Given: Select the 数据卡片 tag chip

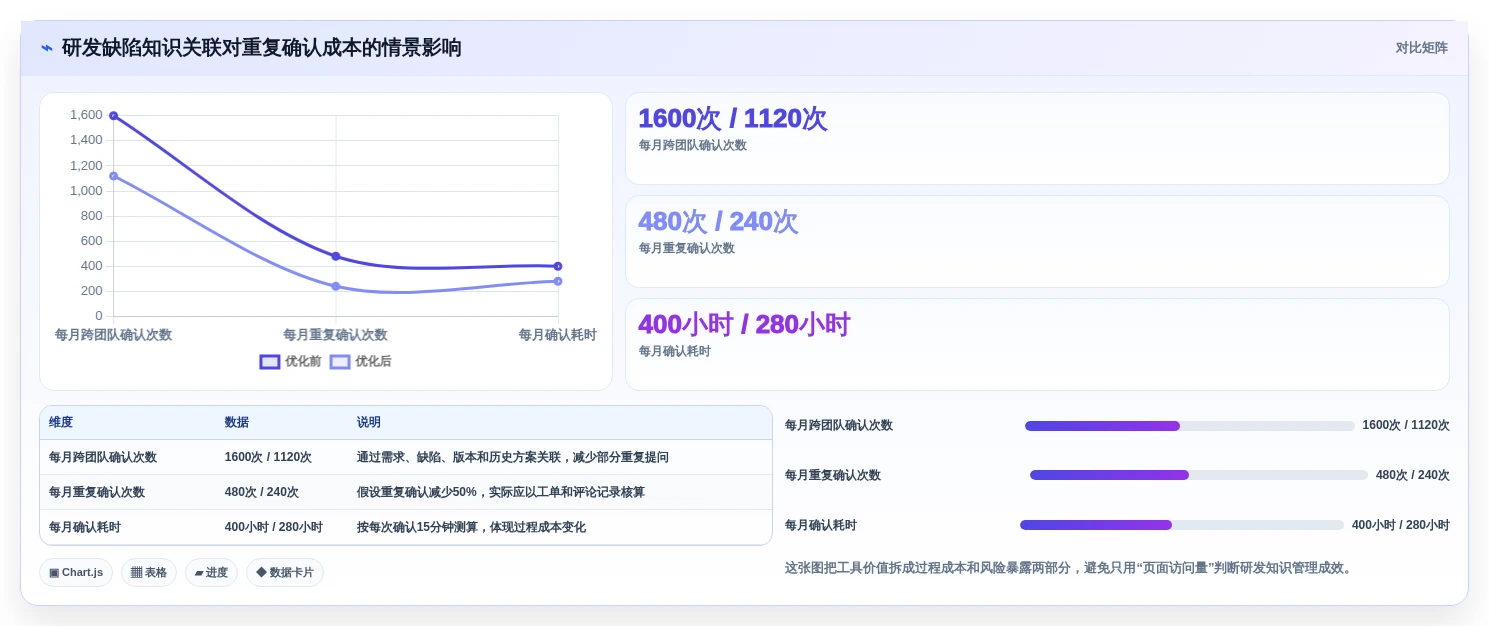Looking at the screenshot, I should pos(285,573).
